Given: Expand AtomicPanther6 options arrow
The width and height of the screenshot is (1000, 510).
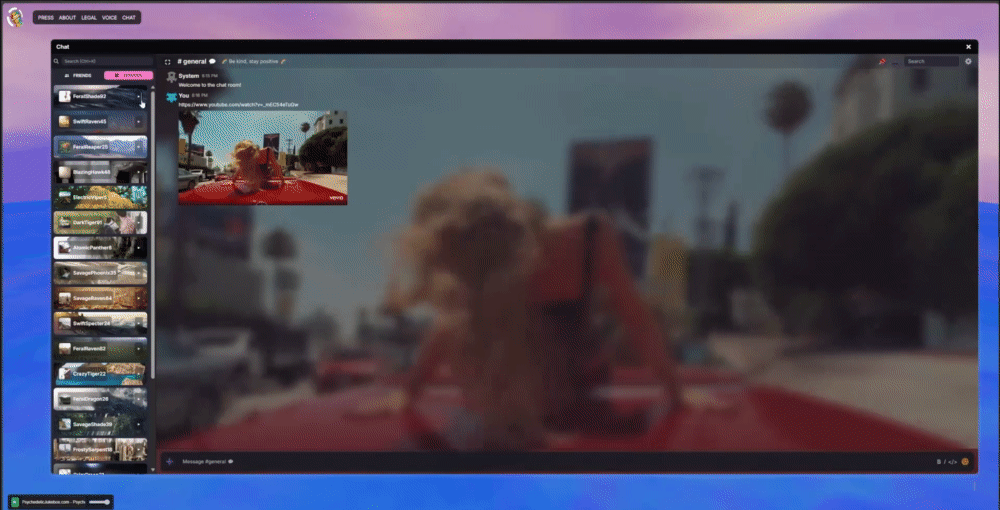Looking at the screenshot, I should [138, 247].
